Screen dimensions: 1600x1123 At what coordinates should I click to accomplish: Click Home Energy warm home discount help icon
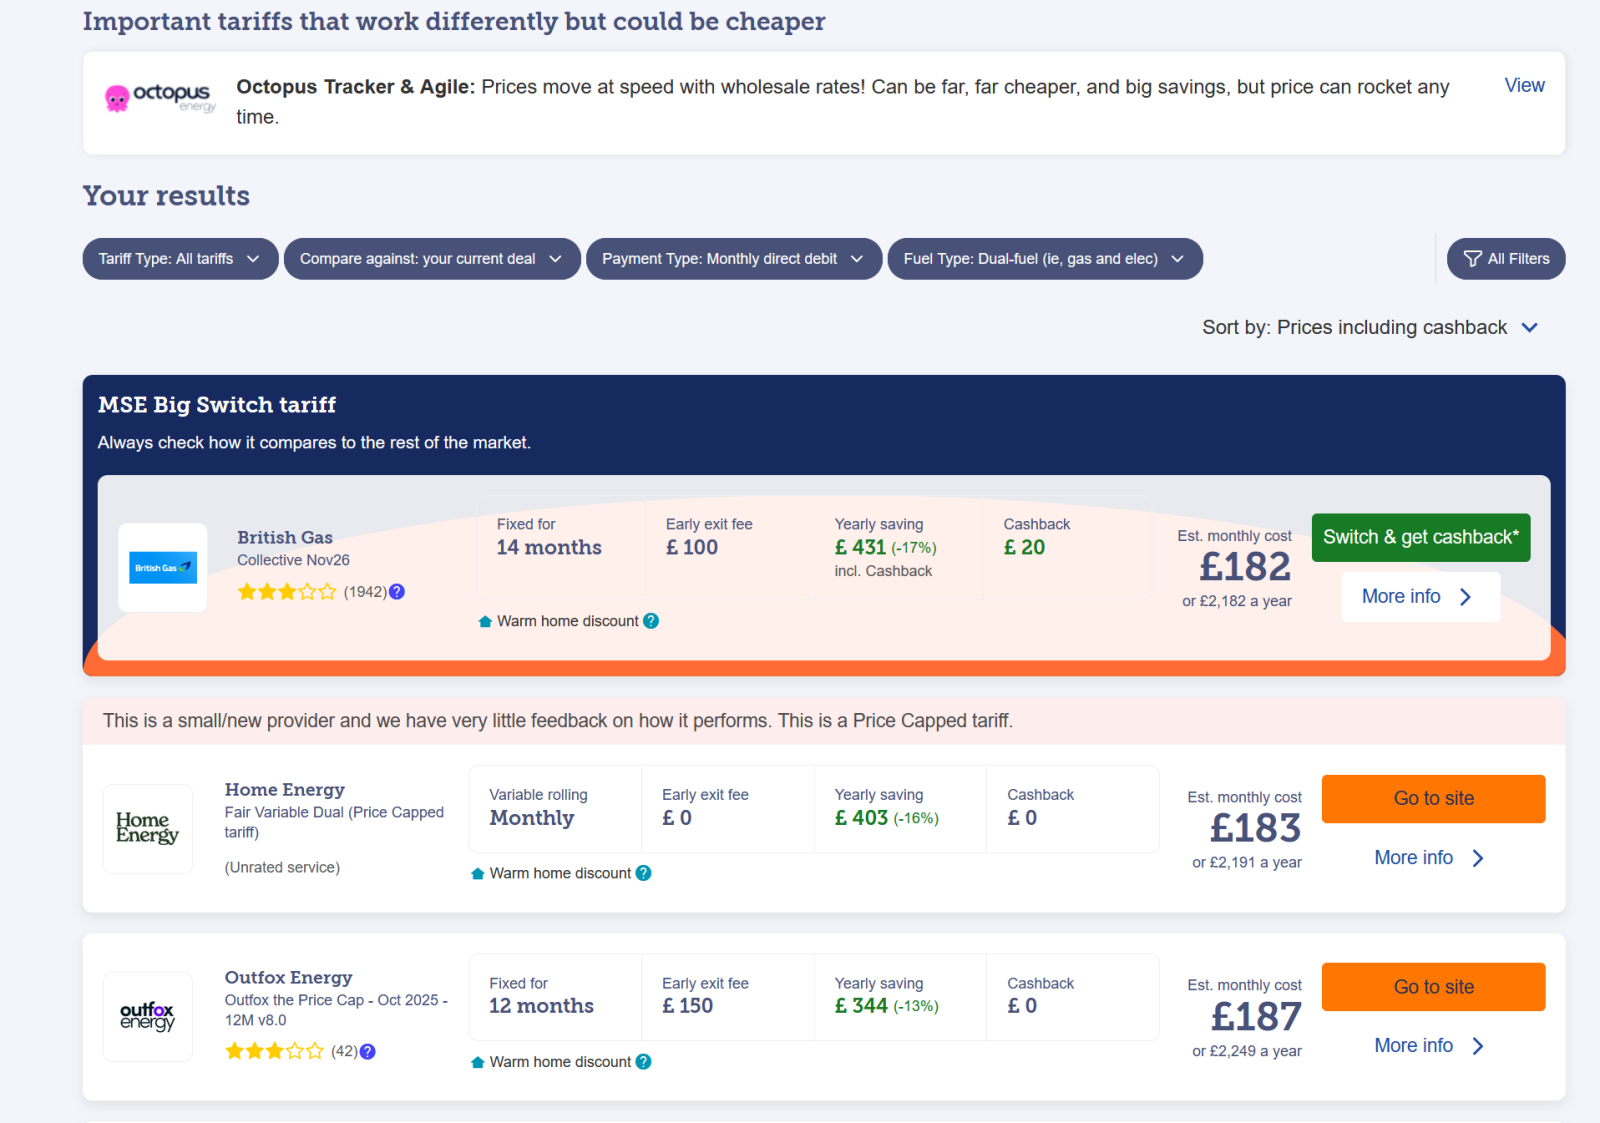pyautogui.click(x=644, y=873)
